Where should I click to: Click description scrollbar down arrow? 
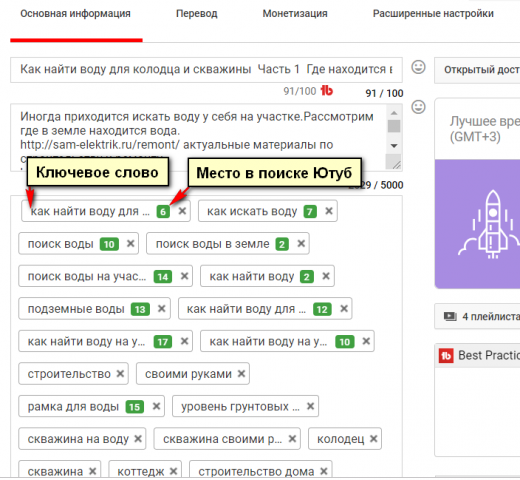point(394,146)
